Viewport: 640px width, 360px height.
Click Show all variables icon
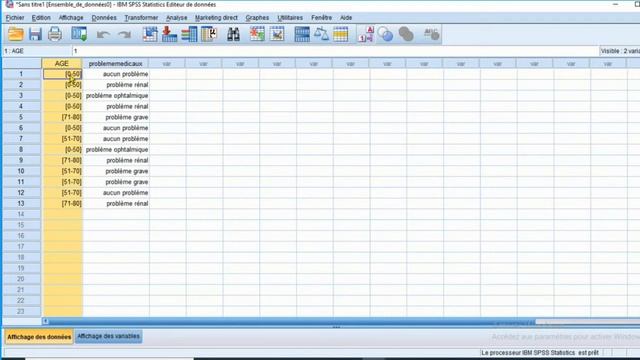tap(406, 34)
